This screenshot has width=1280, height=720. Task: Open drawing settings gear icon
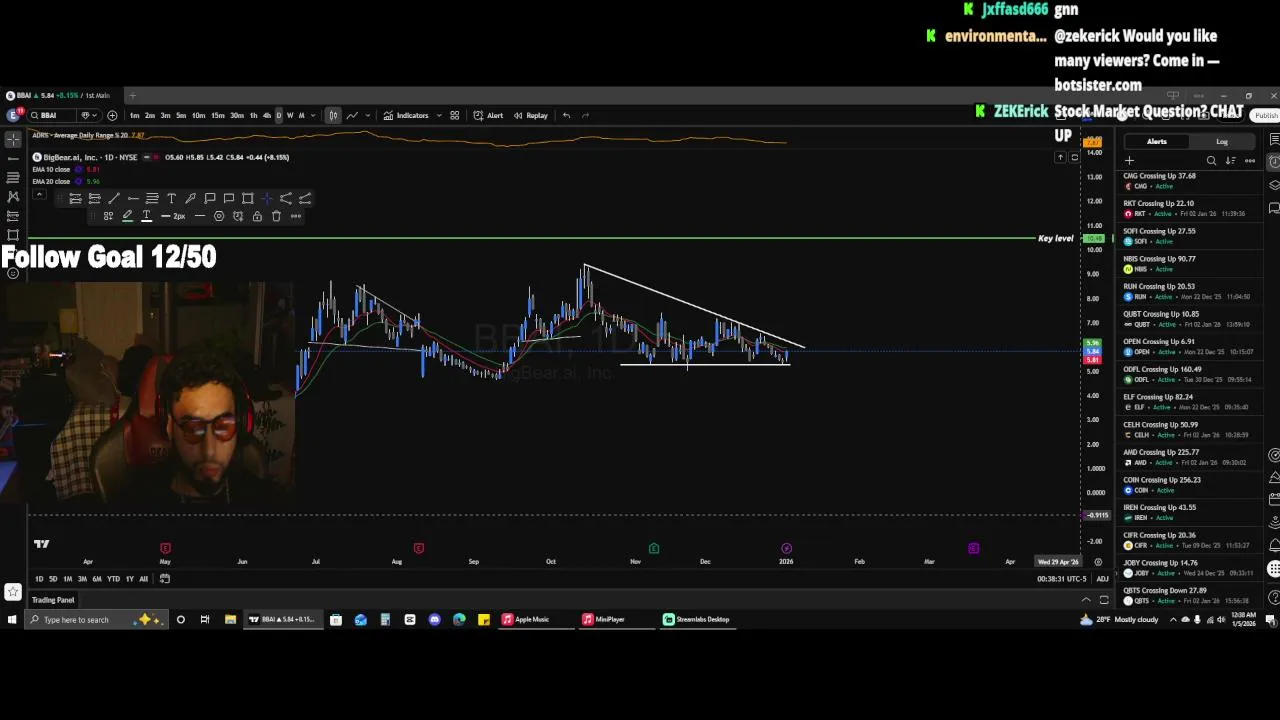point(219,216)
